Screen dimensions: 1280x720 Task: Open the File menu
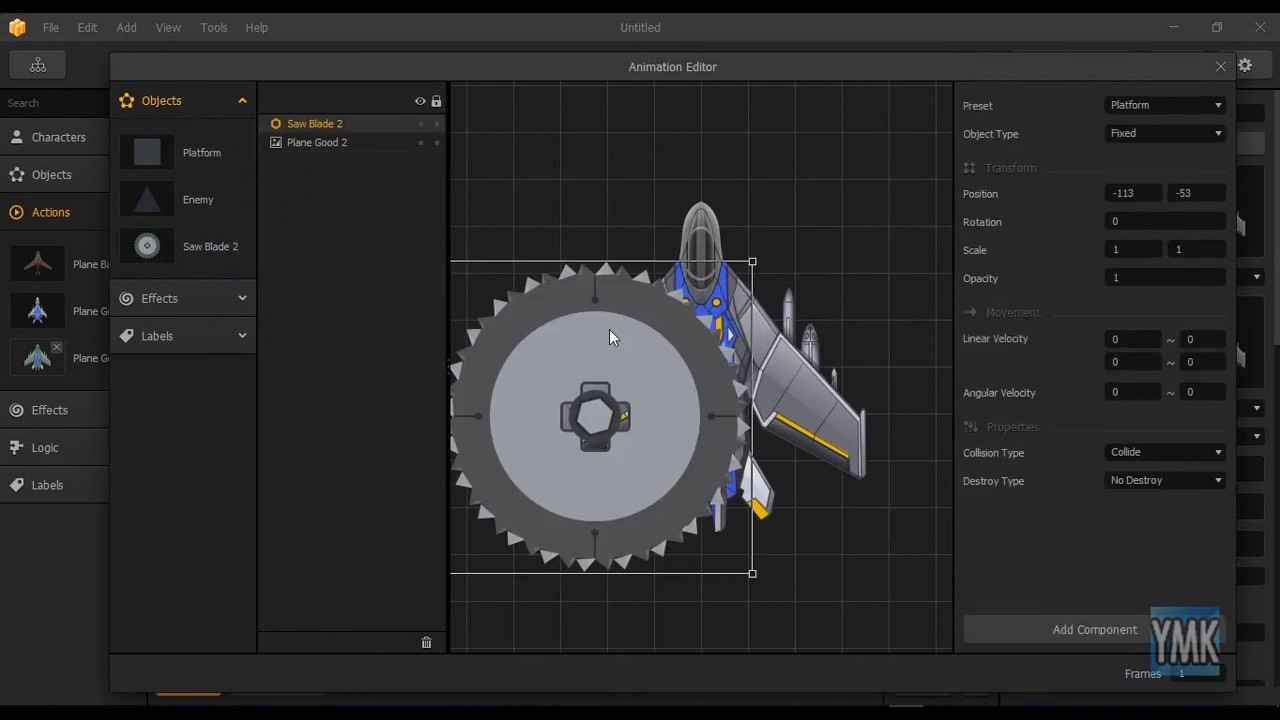50,27
